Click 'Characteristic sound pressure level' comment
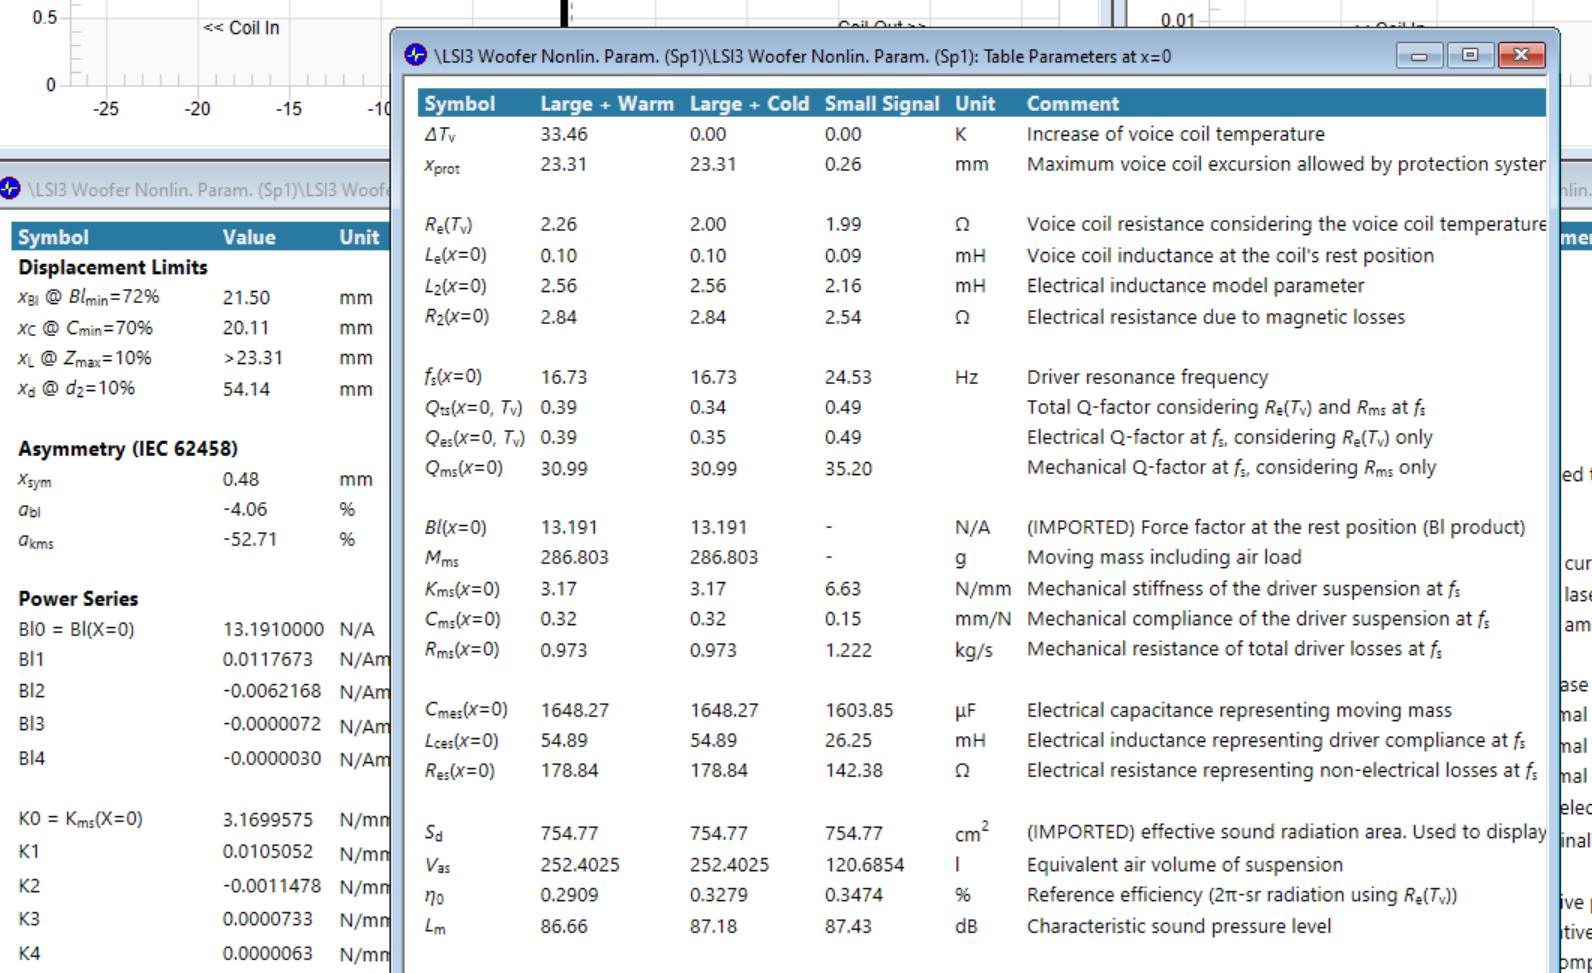 (x=1179, y=926)
